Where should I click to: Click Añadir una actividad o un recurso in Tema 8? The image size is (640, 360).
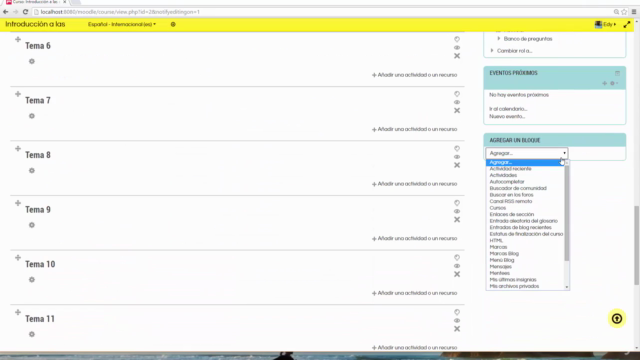point(414,184)
